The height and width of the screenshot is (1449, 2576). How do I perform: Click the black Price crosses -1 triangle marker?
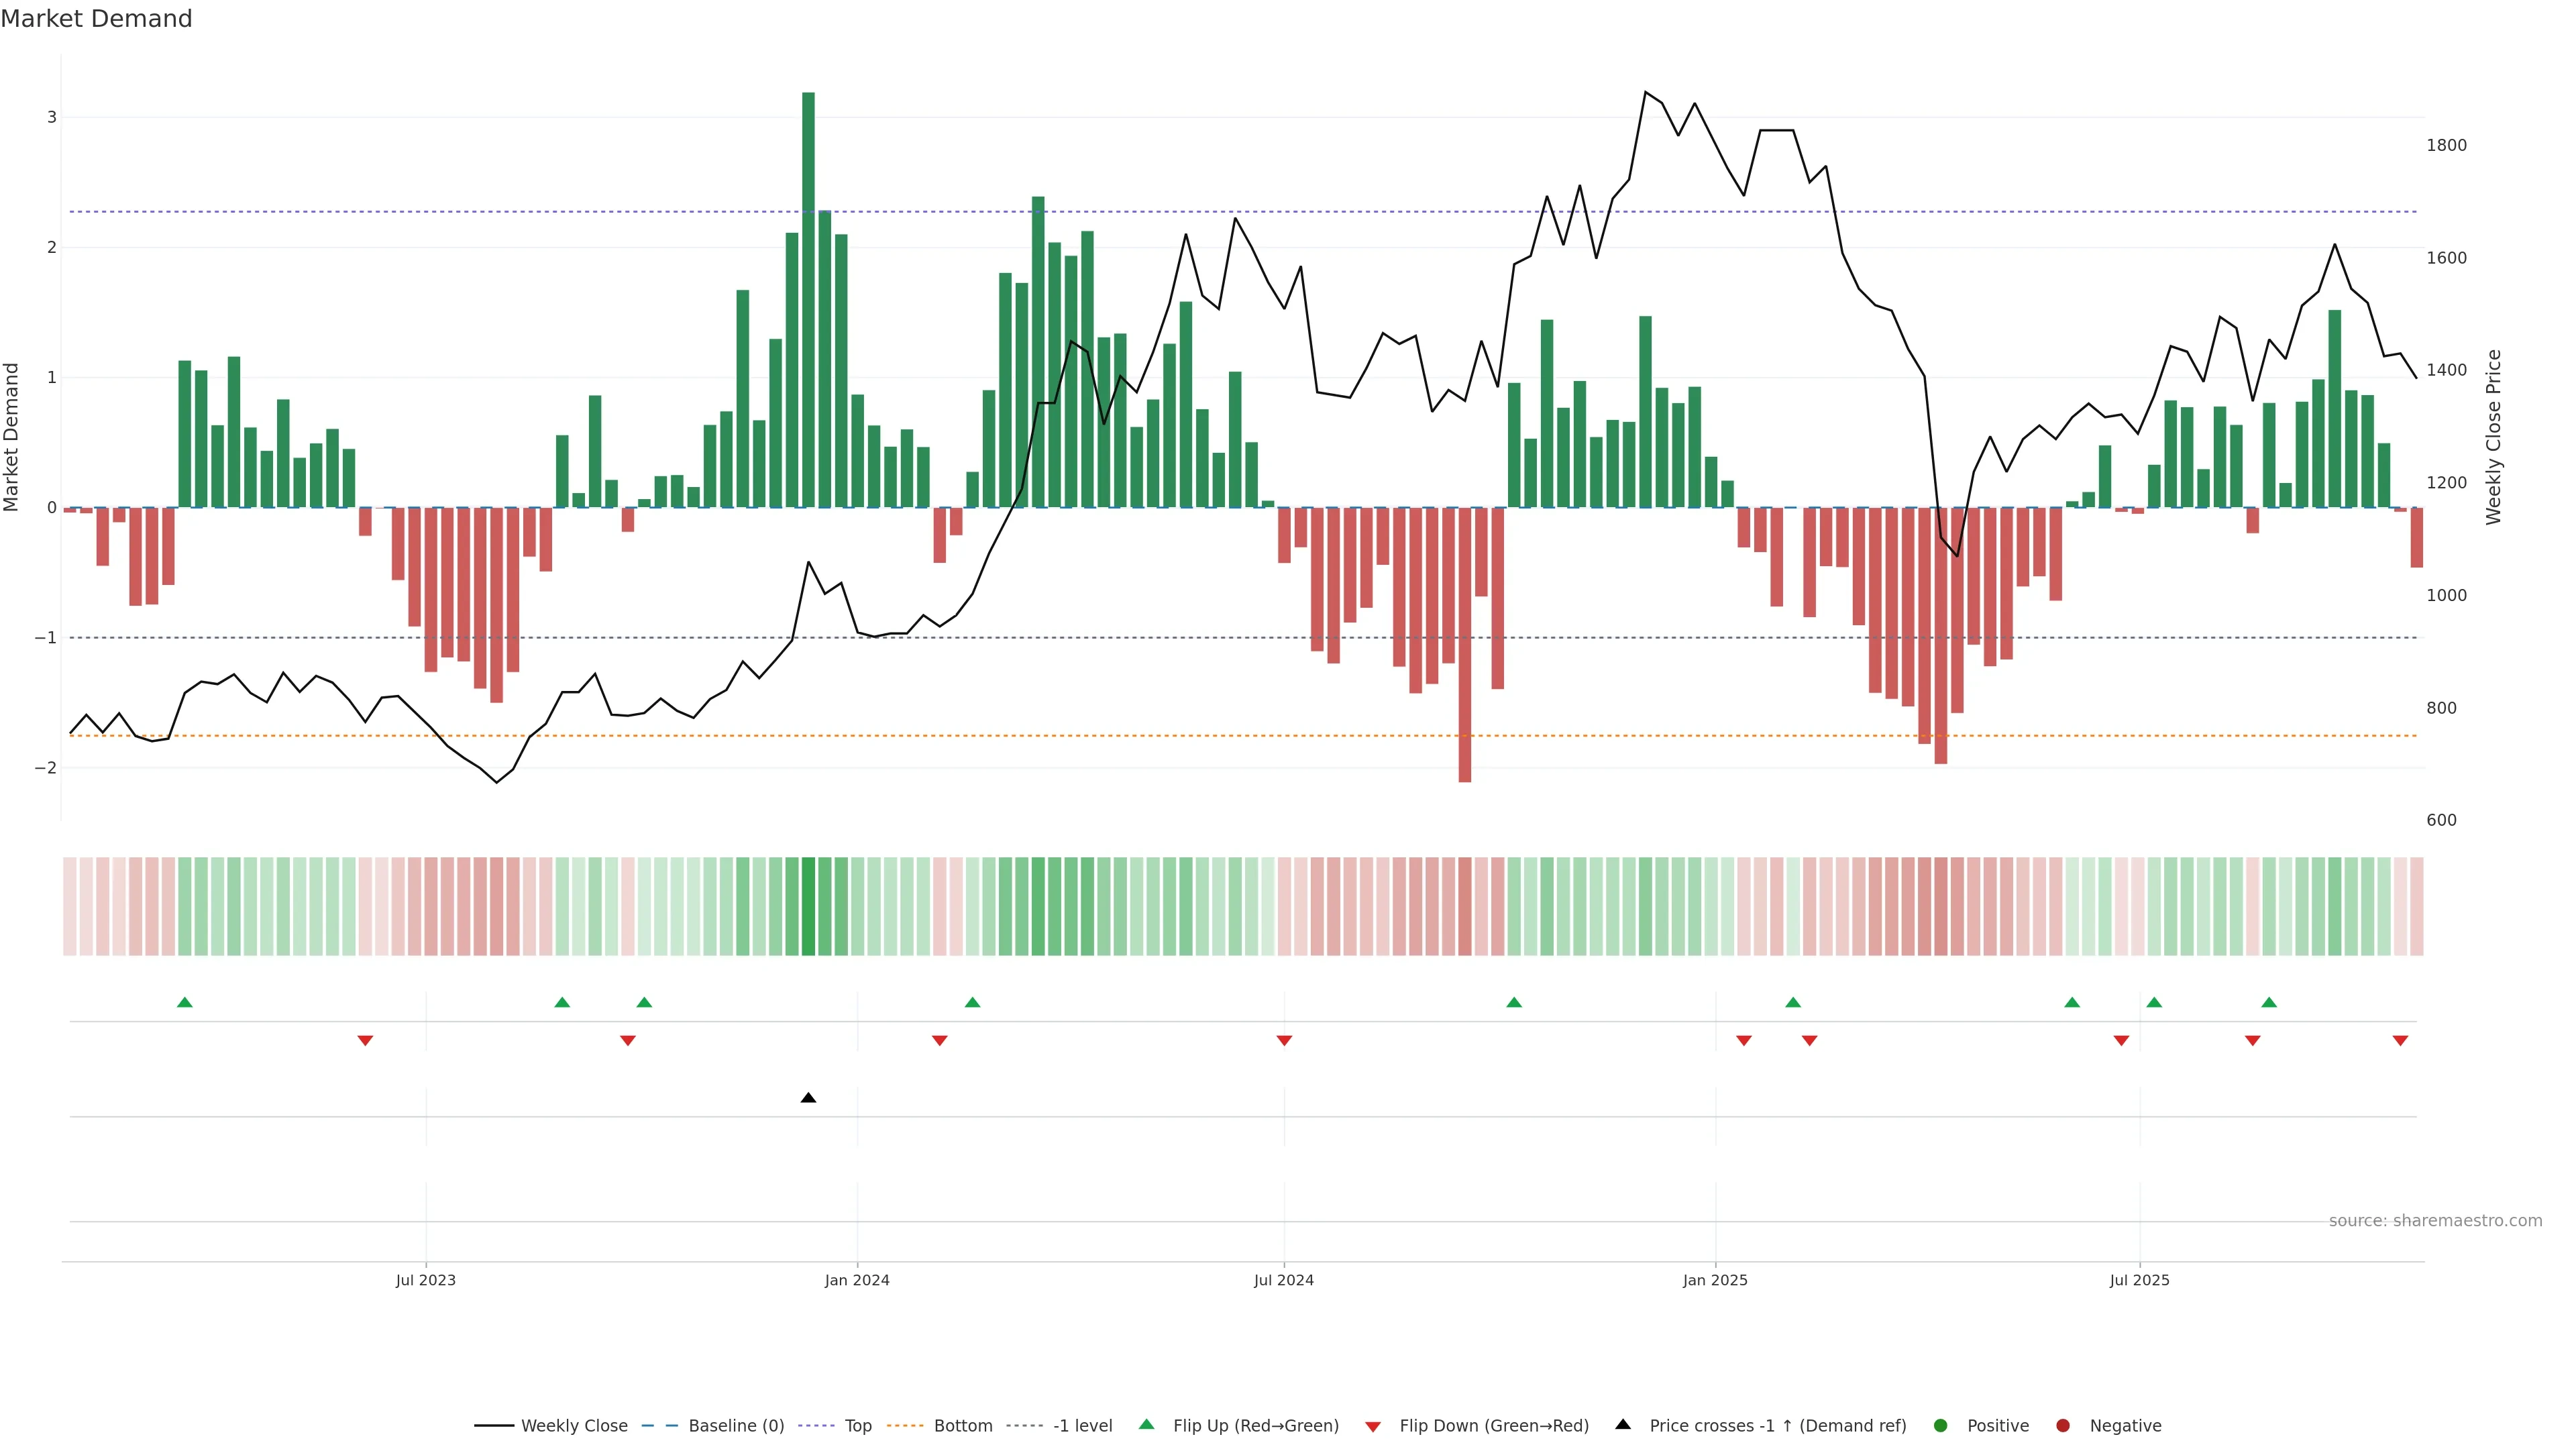(x=808, y=1098)
